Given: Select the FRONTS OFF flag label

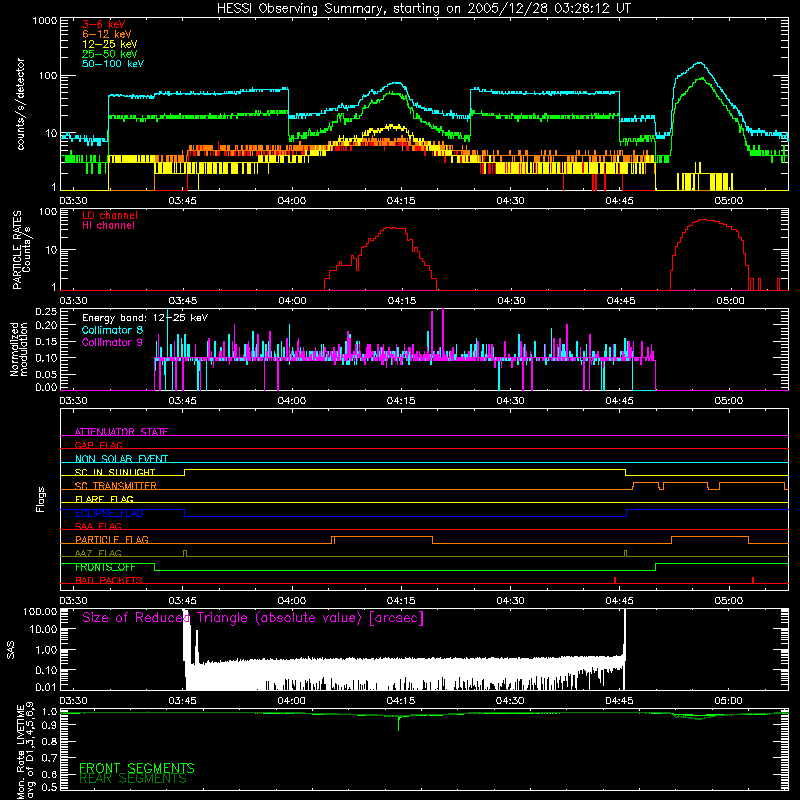Looking at the screenshot, I should (105, 567).
